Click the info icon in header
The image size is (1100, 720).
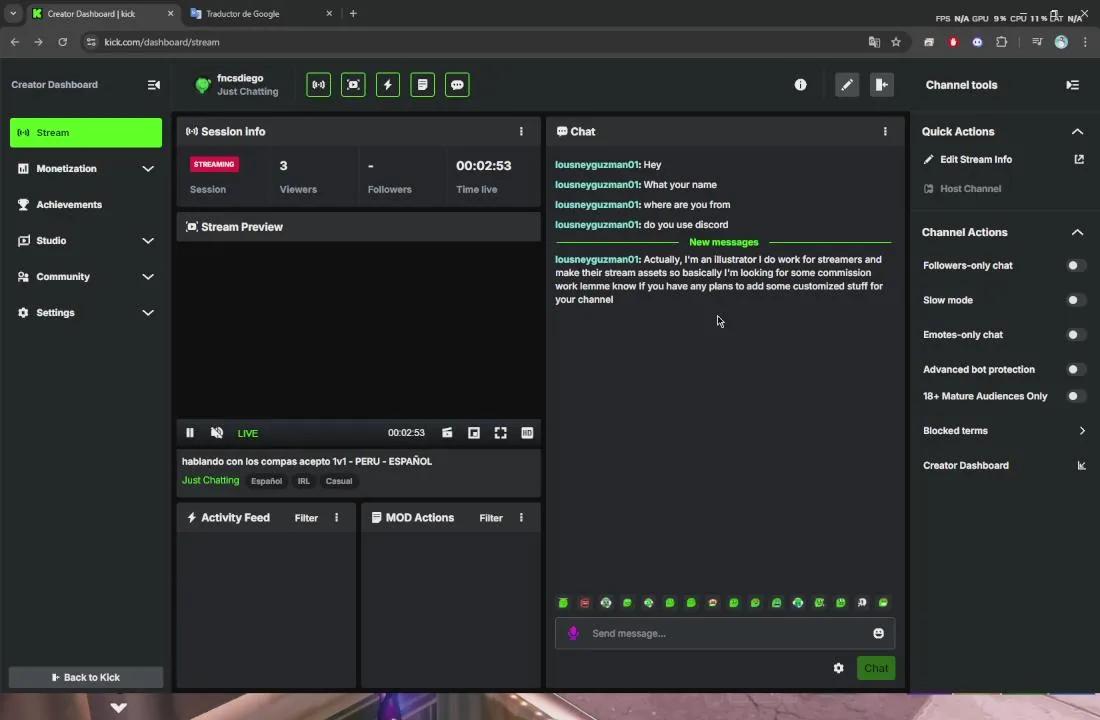click(800, 85)
